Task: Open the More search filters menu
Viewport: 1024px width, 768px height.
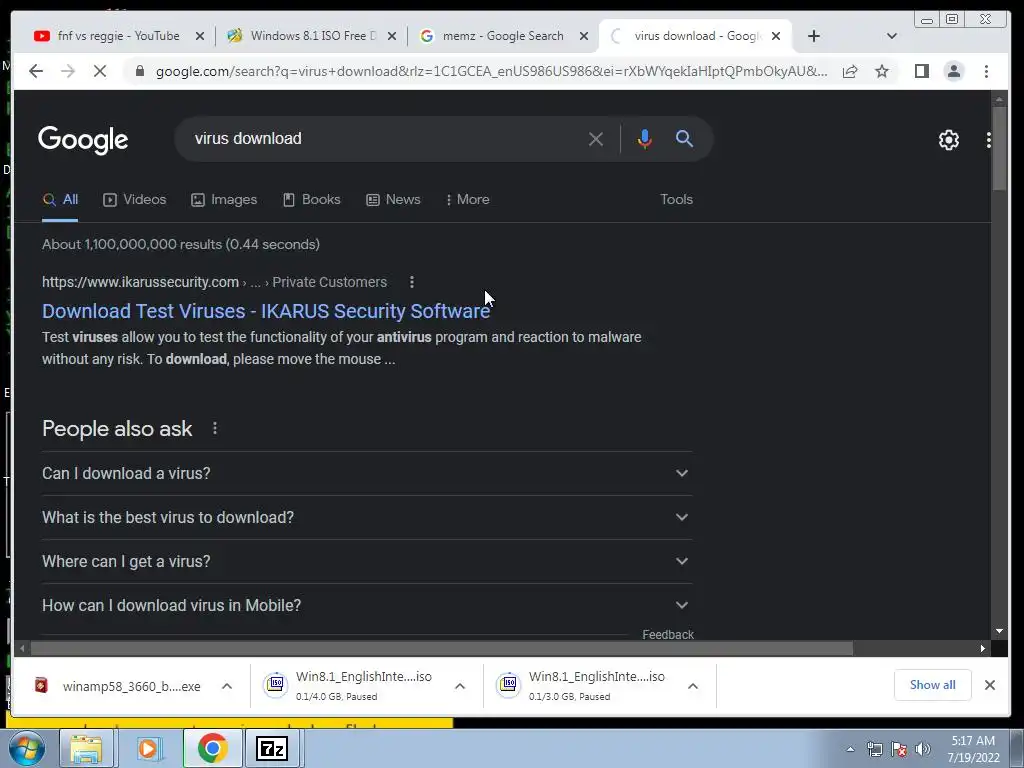Action: (x=468, y=200)
